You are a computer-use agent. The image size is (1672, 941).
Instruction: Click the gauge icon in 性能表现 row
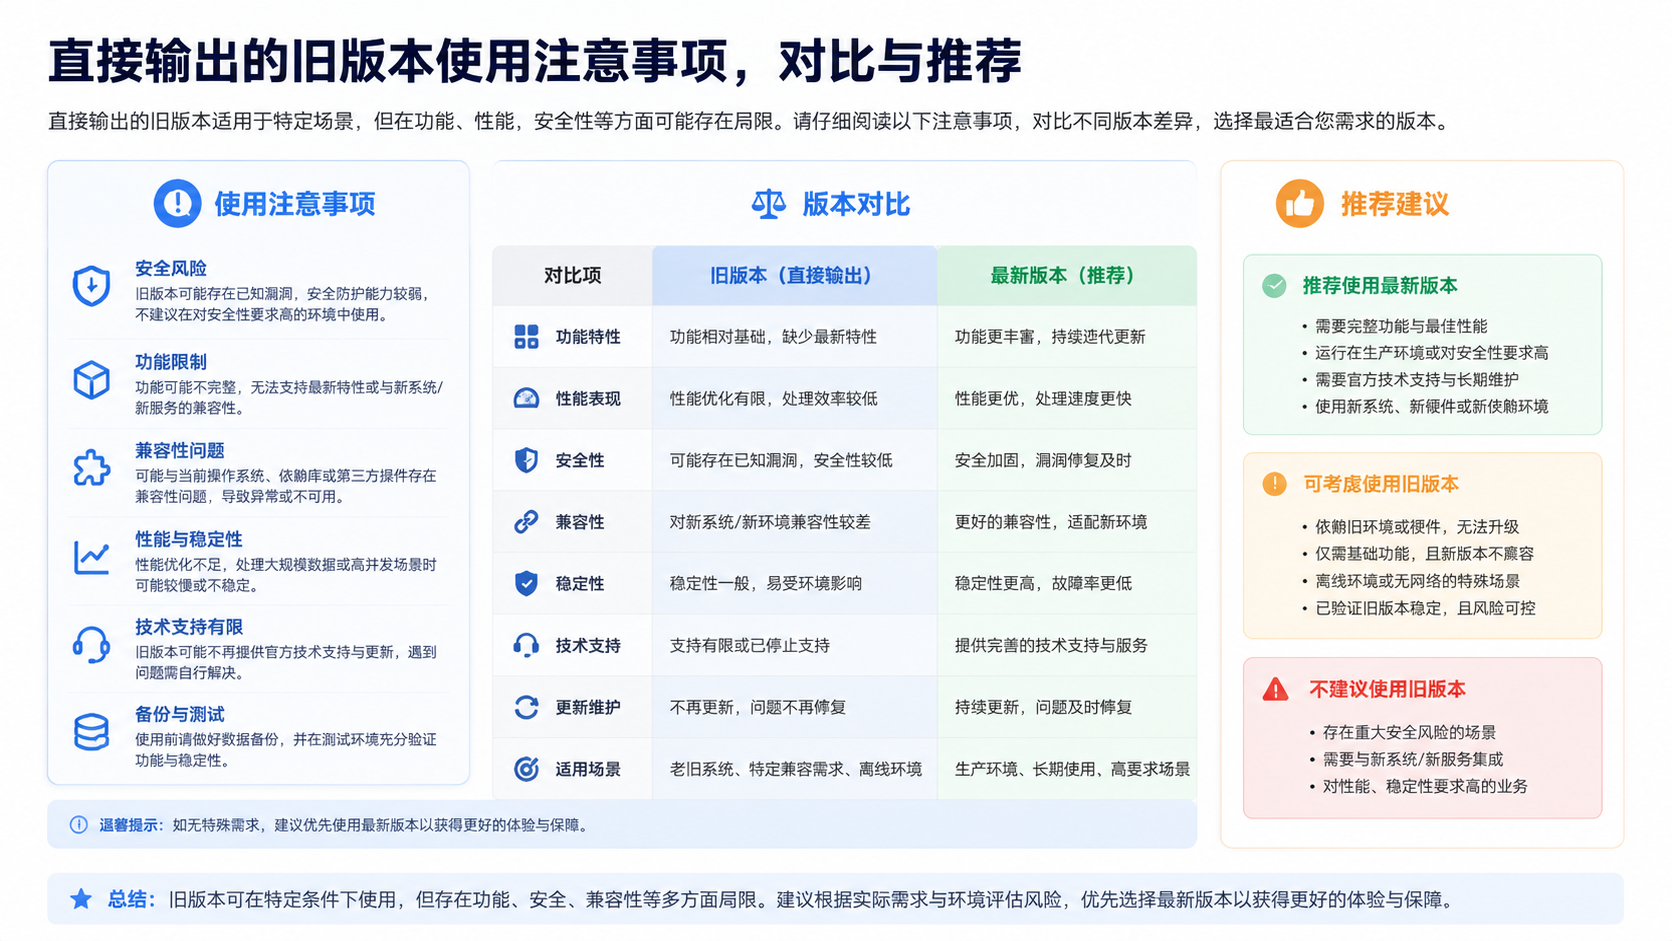[x=526, y=398]
